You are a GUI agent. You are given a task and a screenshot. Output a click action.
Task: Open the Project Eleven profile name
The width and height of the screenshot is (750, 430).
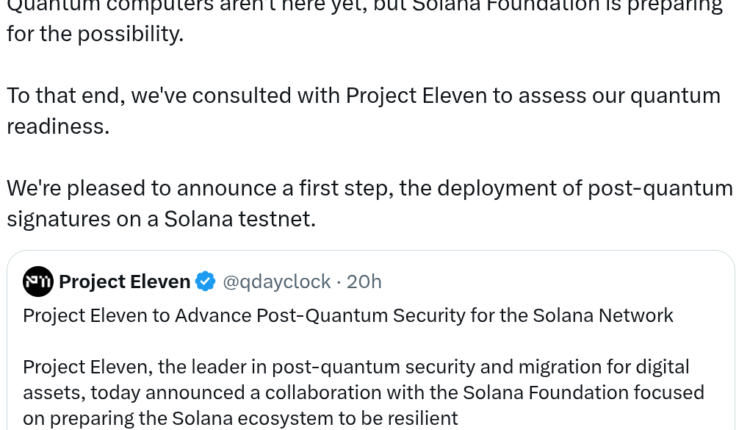pos(124,282)
